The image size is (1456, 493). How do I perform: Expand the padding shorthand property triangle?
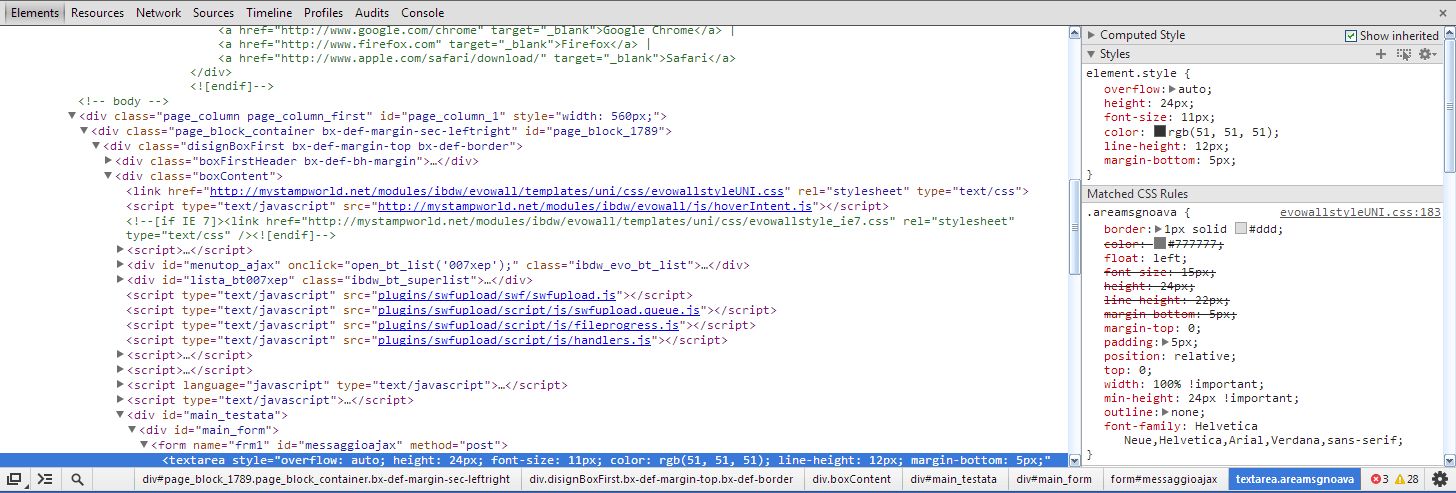click(1166, 342)
